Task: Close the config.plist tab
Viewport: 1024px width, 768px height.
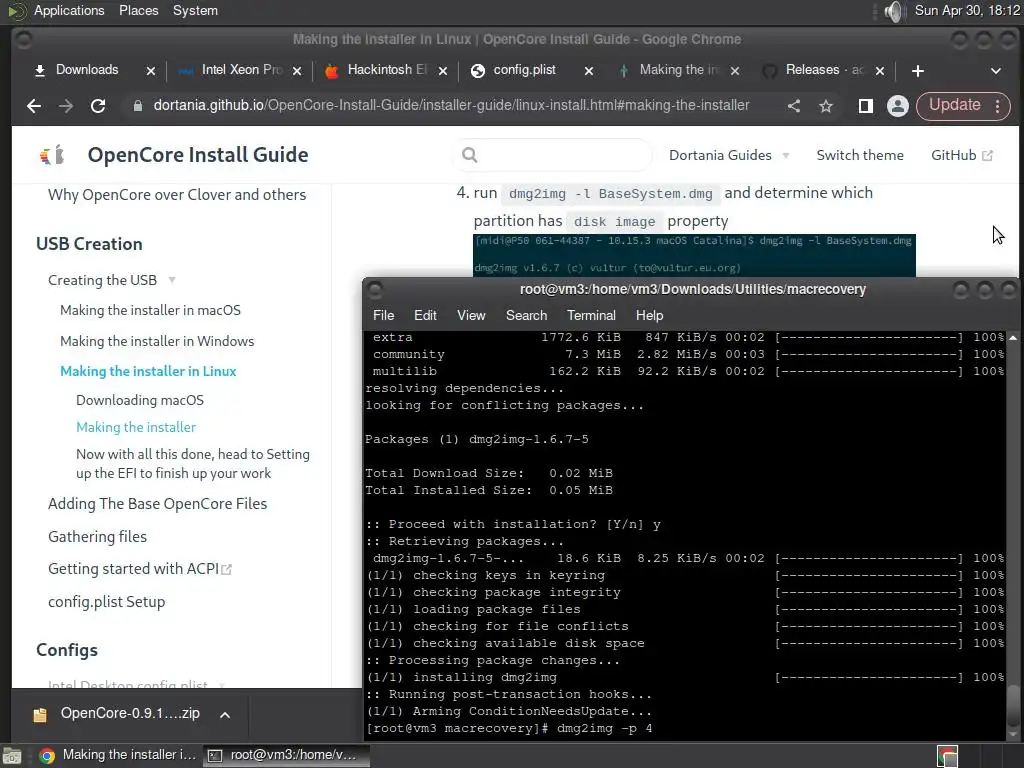Action: (589, 71)
